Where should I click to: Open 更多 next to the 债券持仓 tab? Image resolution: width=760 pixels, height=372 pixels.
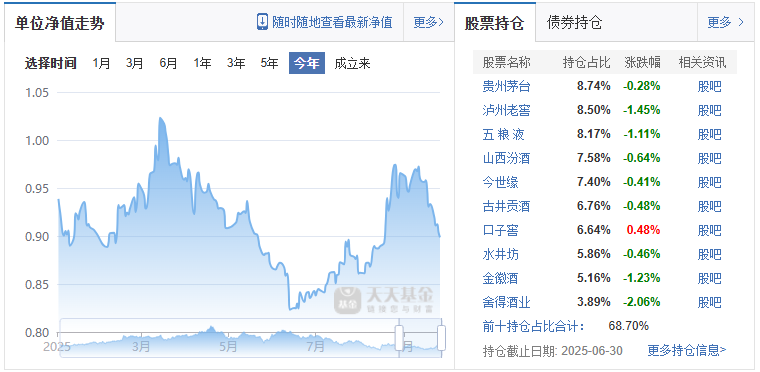click(x=726, y=22)
